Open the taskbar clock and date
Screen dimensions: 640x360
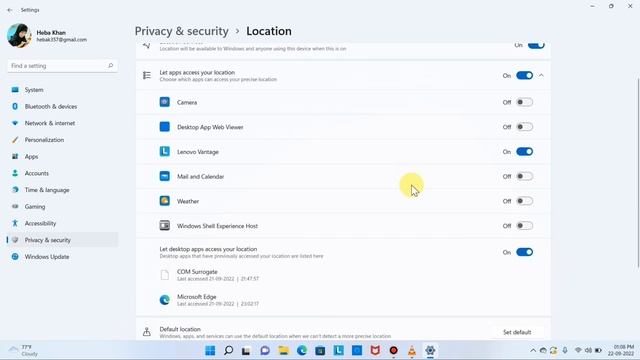[x=621, y=351]
